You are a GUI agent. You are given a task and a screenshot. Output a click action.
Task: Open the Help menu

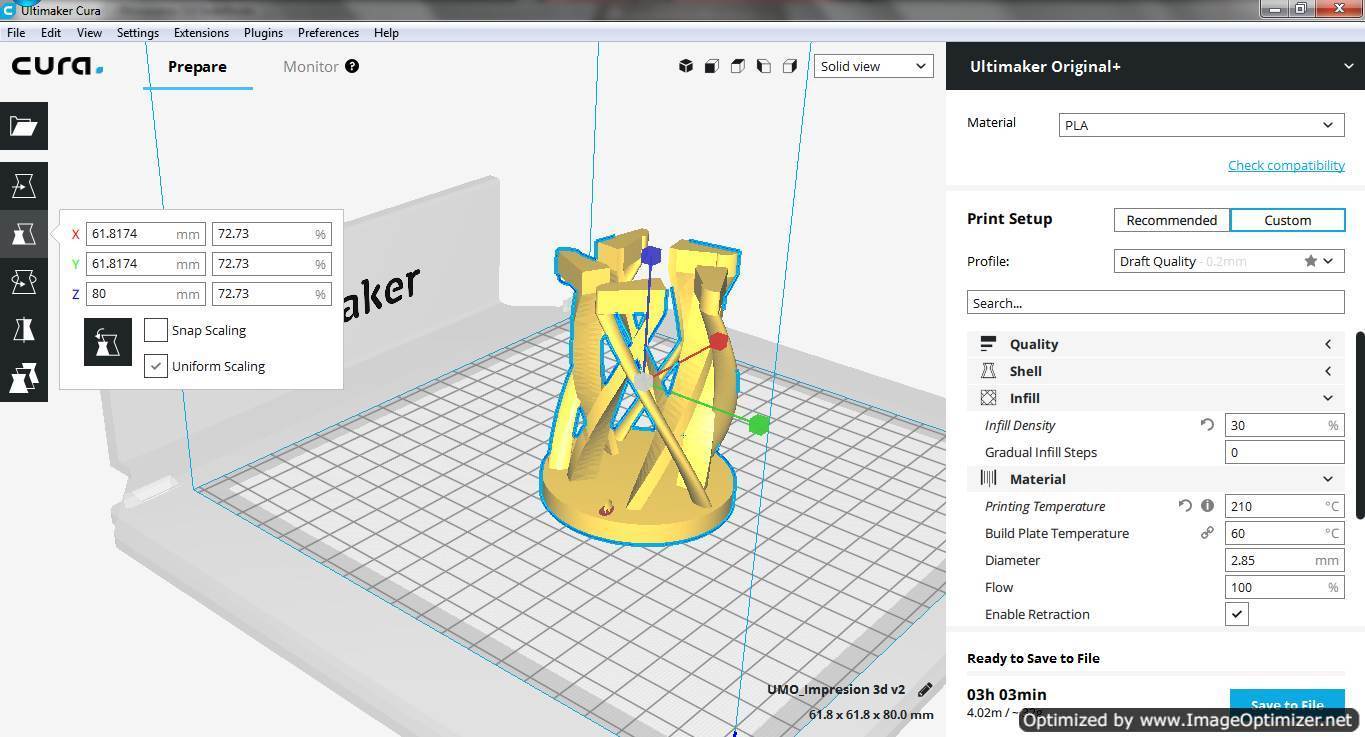tap(386, 32)
